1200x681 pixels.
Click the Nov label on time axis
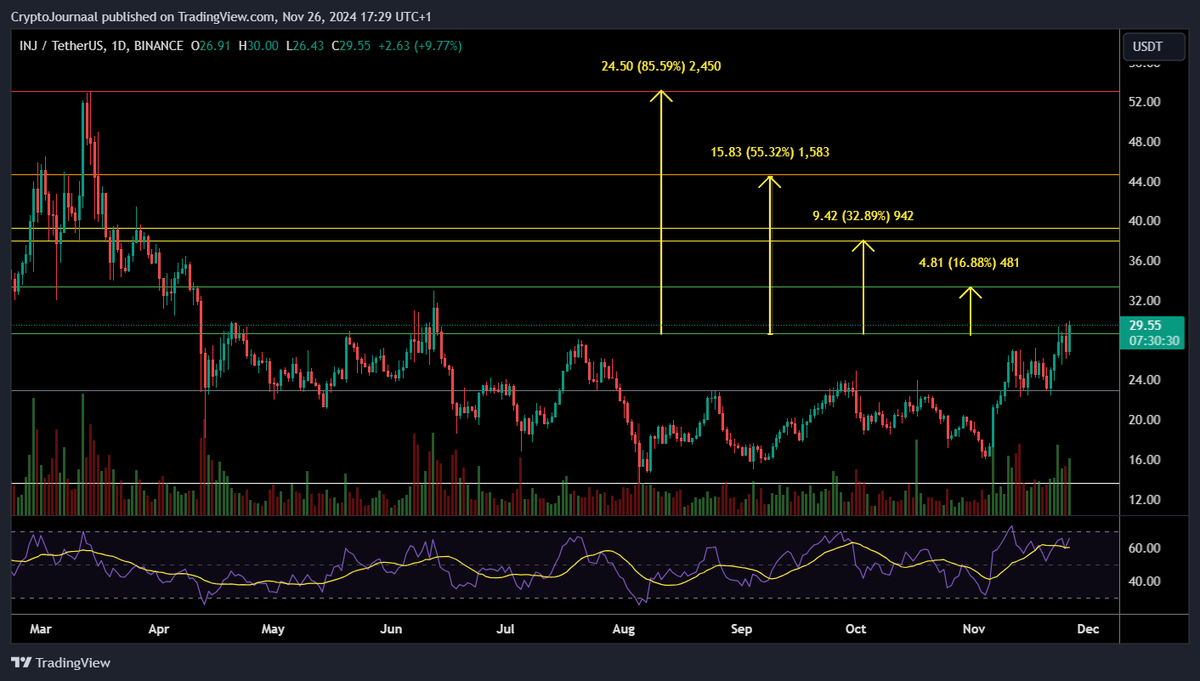coord(972,630)
